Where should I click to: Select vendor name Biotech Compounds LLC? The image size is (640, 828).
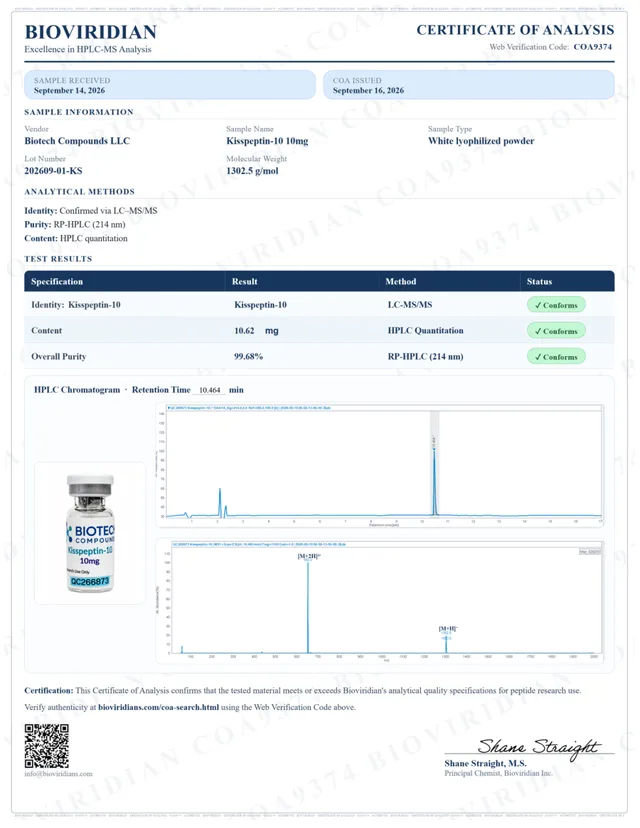pyautogui.click(x=77, y=141)
